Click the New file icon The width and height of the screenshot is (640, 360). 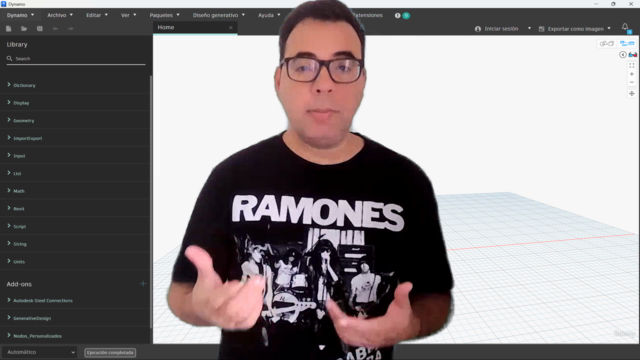point(9,29)
